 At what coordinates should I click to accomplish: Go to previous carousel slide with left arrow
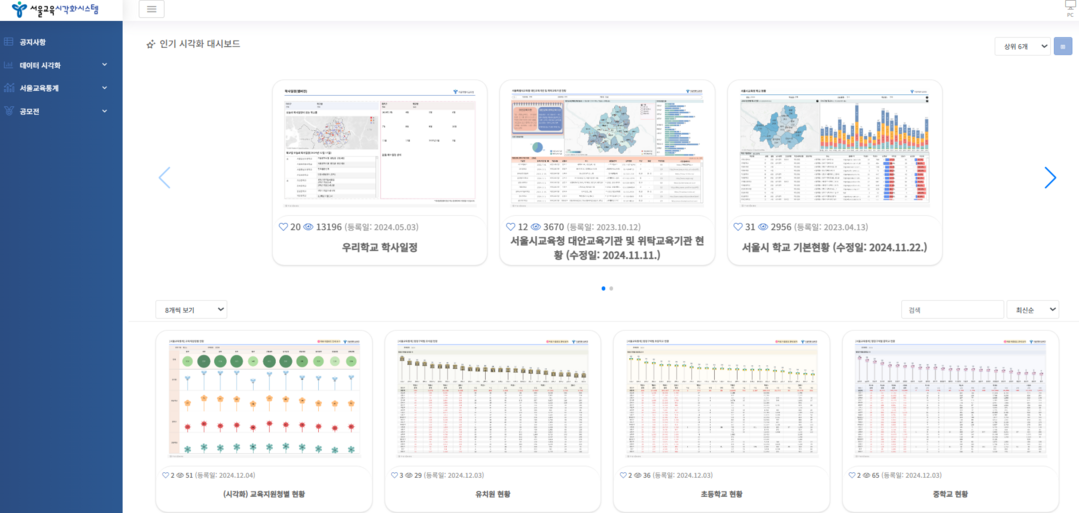(x=164, y=178)
